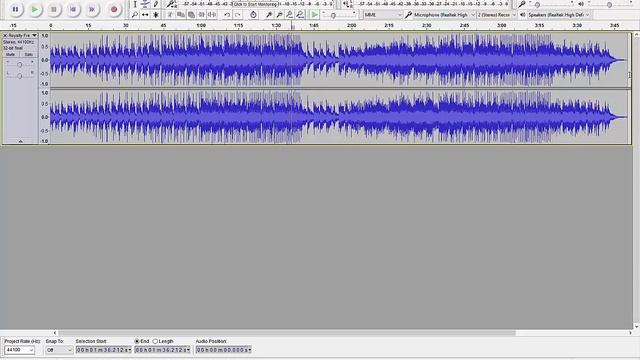Select the Zoom tool magnifier

pos(135,15)
